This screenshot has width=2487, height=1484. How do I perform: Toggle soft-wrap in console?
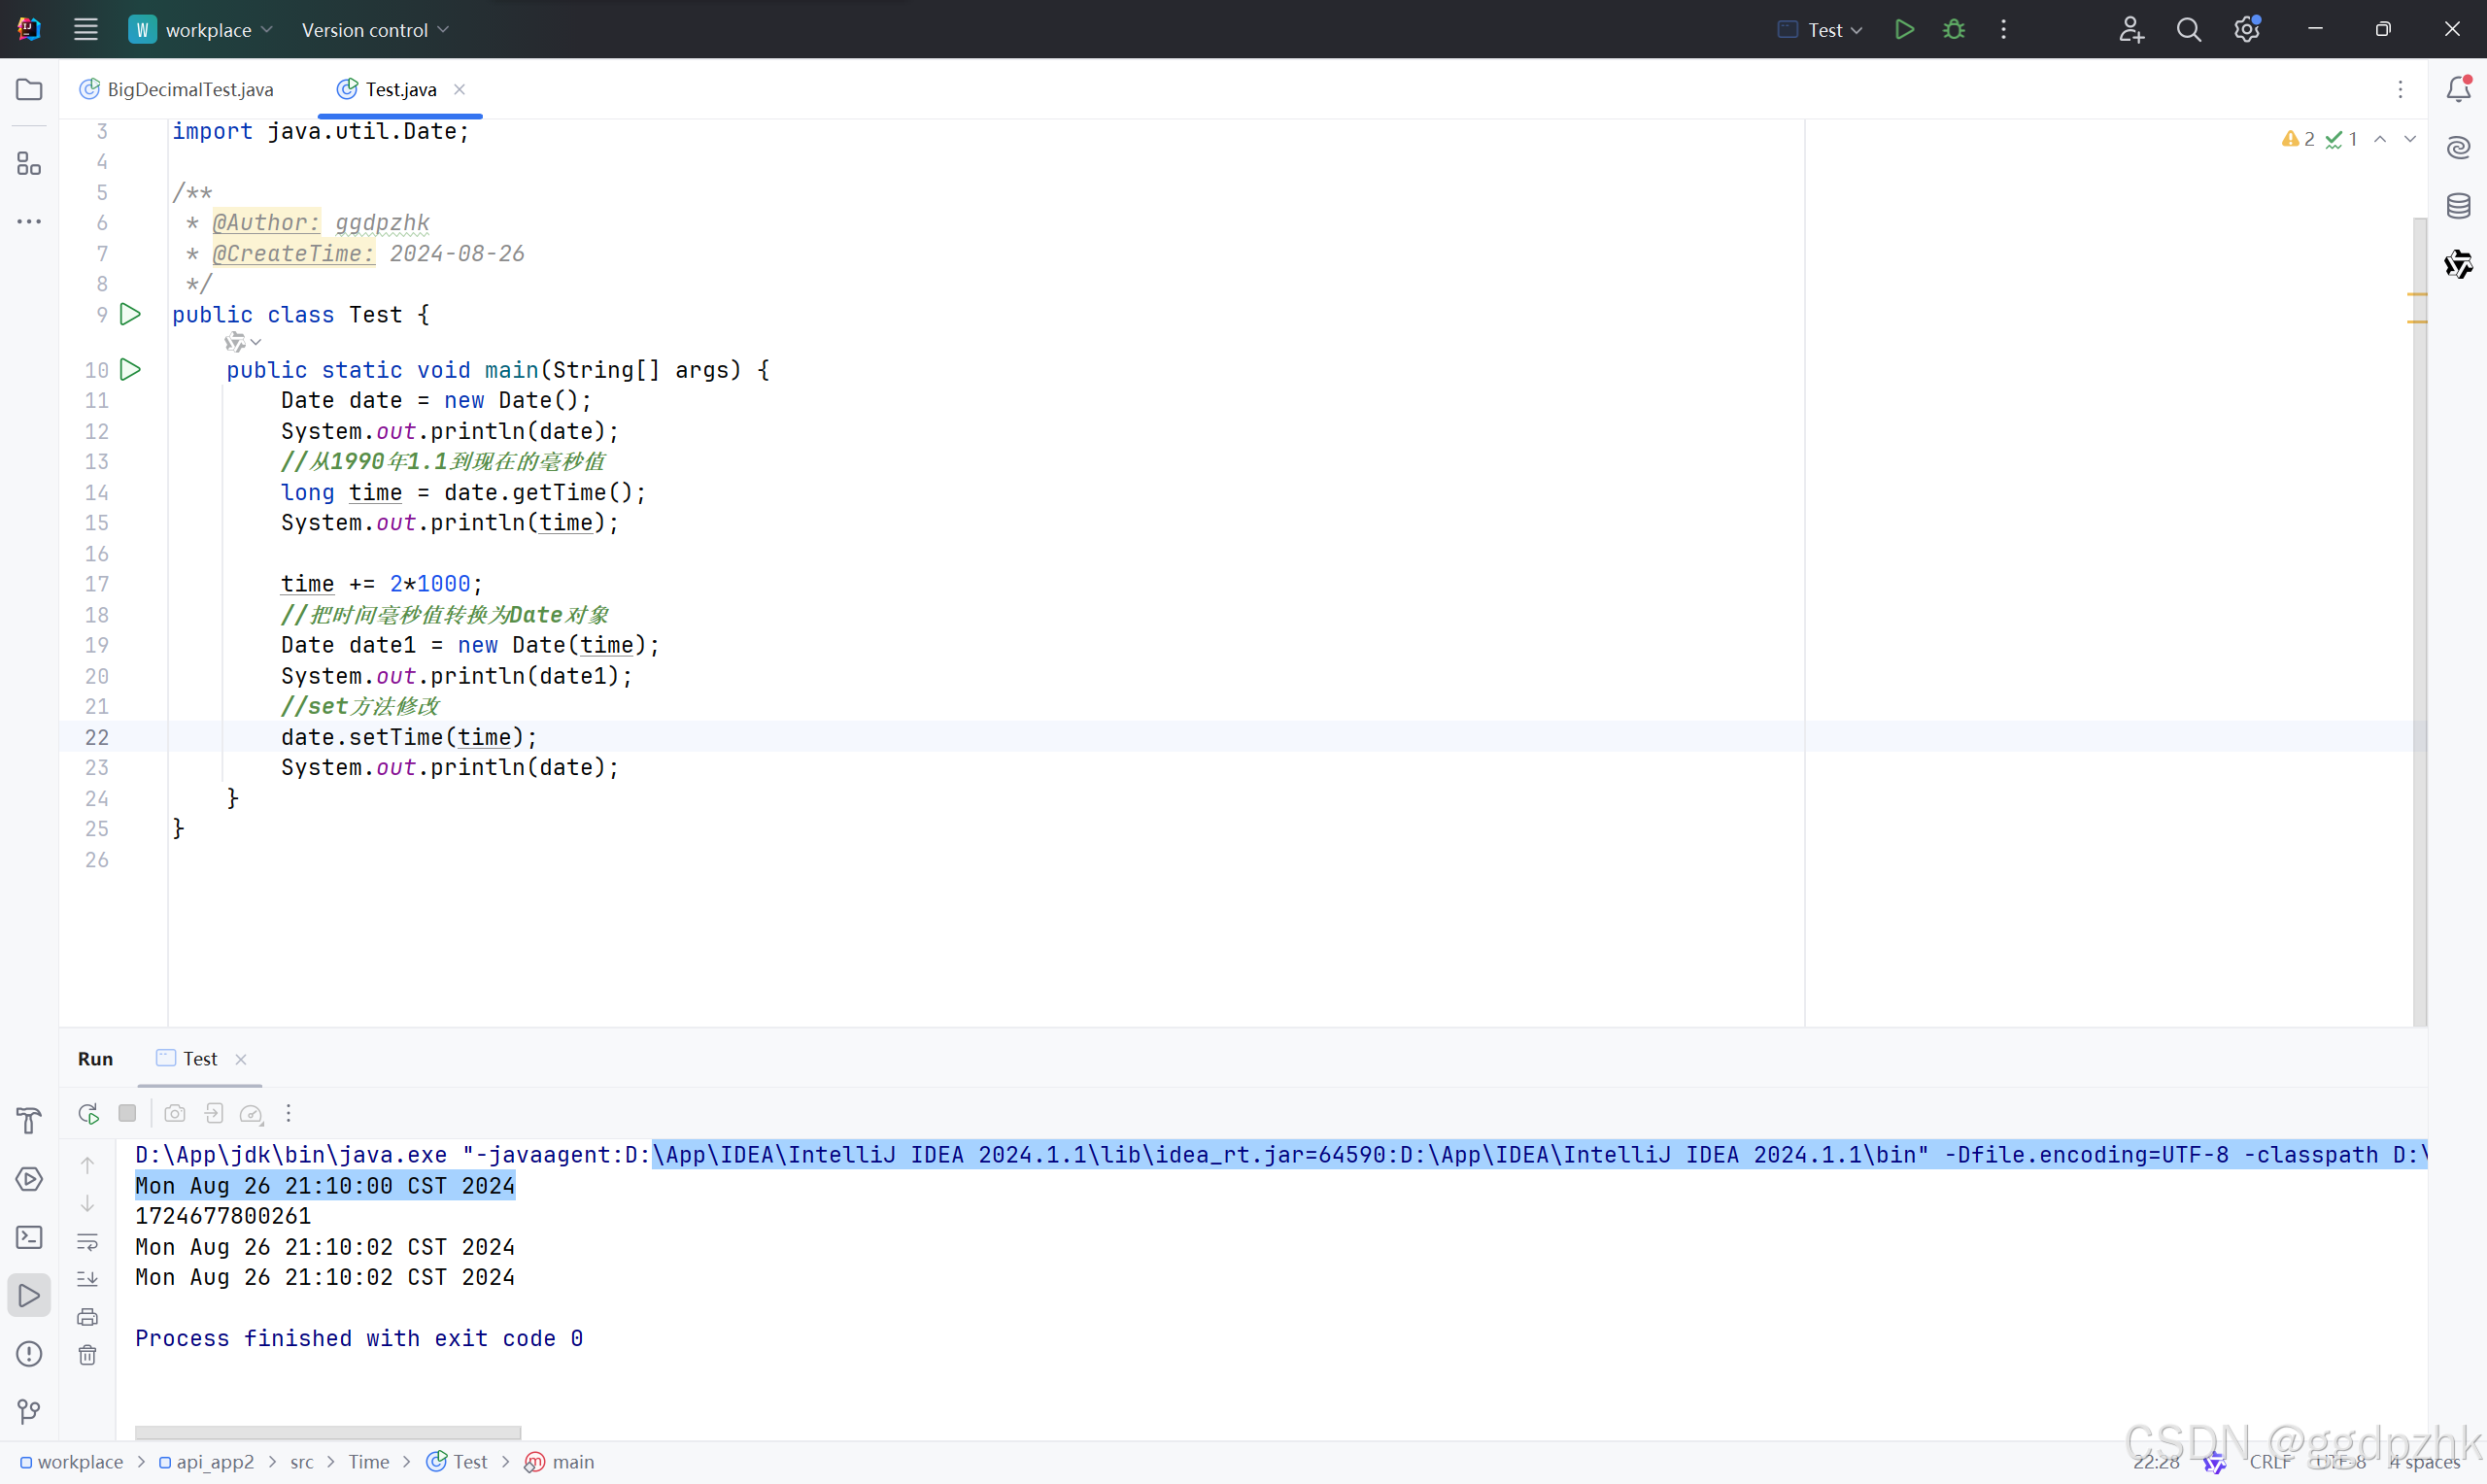(88, 1242)
